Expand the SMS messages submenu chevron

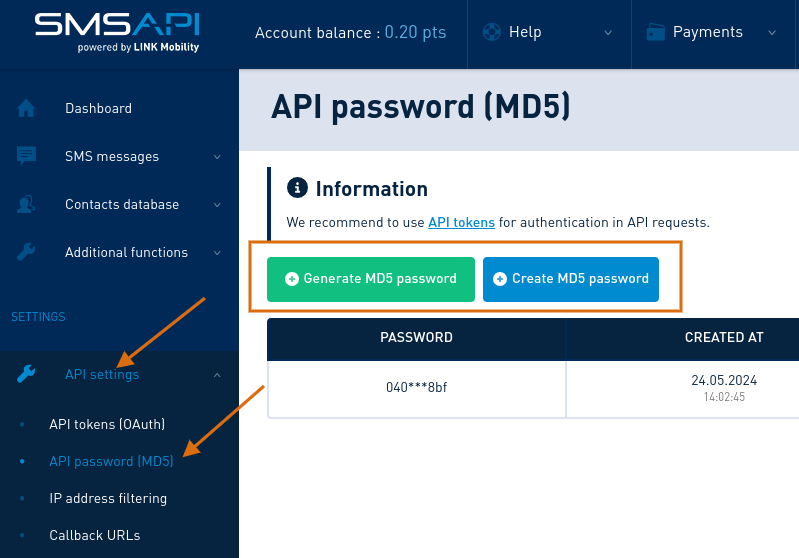tap(217, 156)
